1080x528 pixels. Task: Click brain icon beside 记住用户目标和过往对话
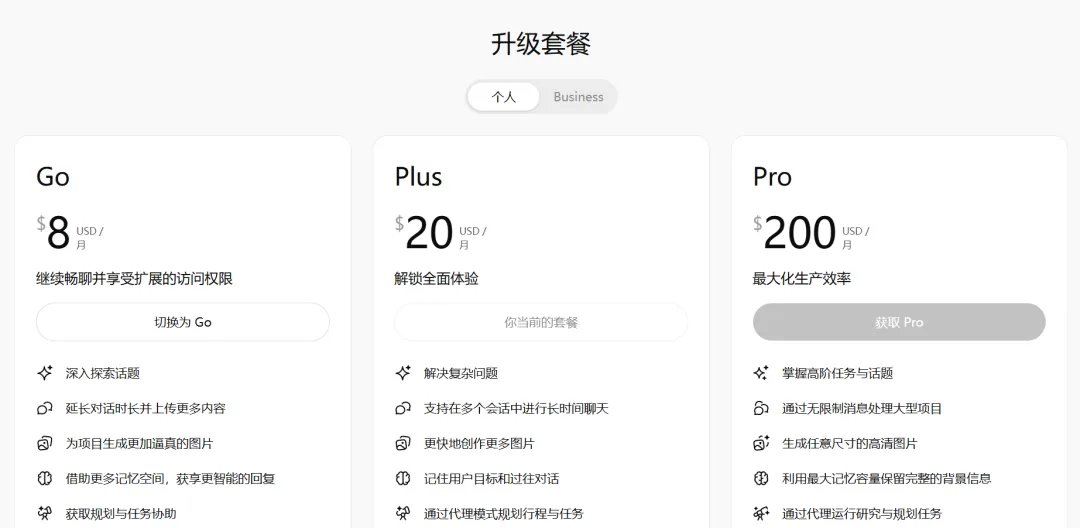coord(403,478)
